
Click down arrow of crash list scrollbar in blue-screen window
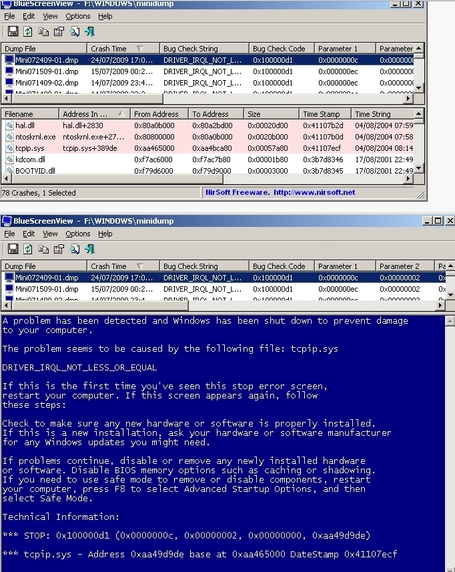(451, 295)
